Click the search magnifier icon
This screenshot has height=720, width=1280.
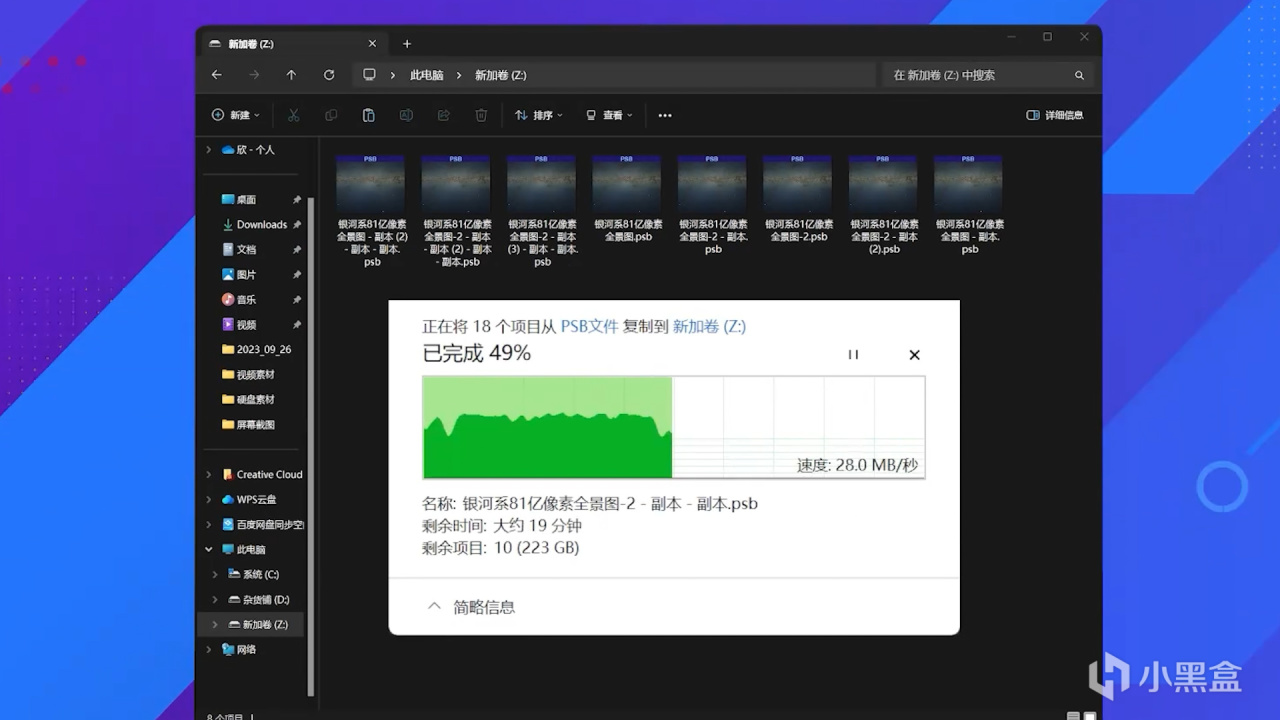pyautogui.click(x=1079, y=75)
